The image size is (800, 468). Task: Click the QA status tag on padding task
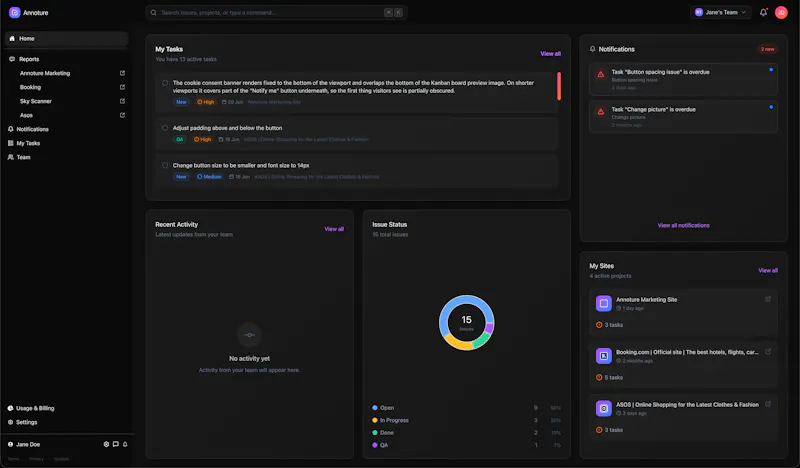pos(180,139)
